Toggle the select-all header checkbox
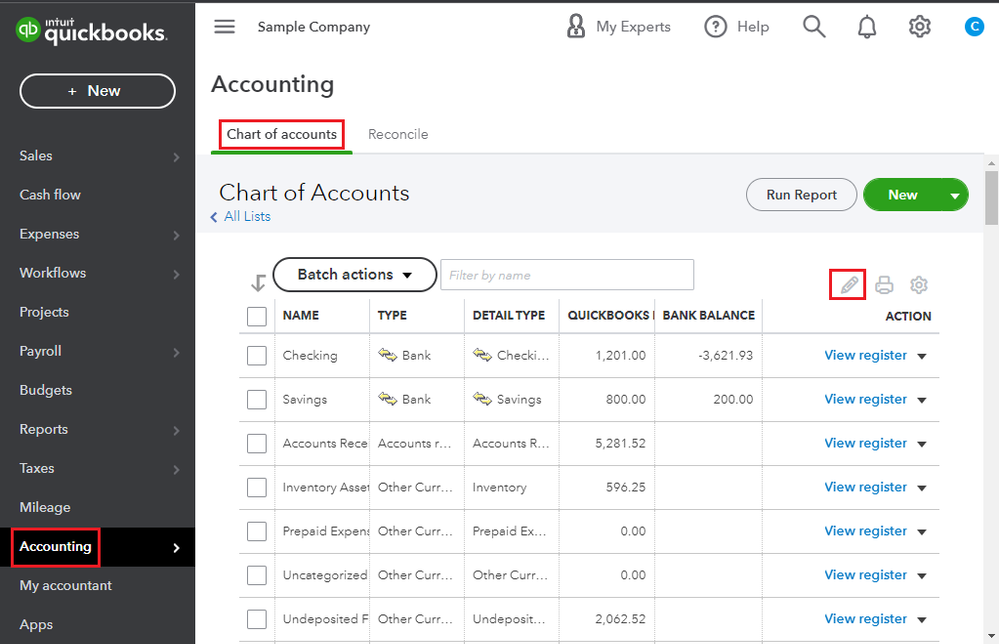The image size is (999, 644). (x=257, y=316)
